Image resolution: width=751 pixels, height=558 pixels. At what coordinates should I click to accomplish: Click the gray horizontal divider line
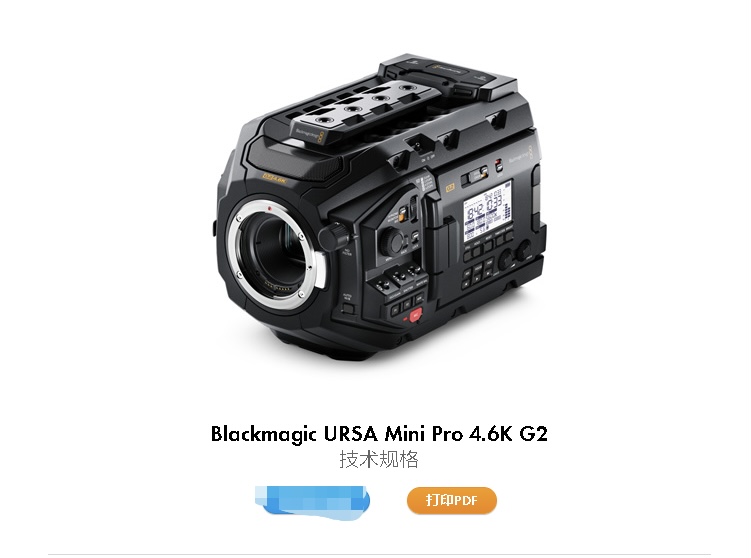pos(379,555)
